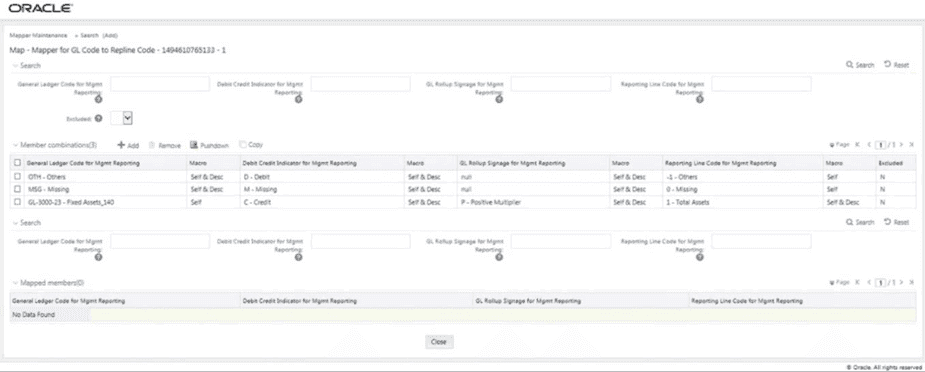The image size is (925, 372).
Task: Open help icon for Reporting Line Code in lower search
Action: [x=700, y=257]
